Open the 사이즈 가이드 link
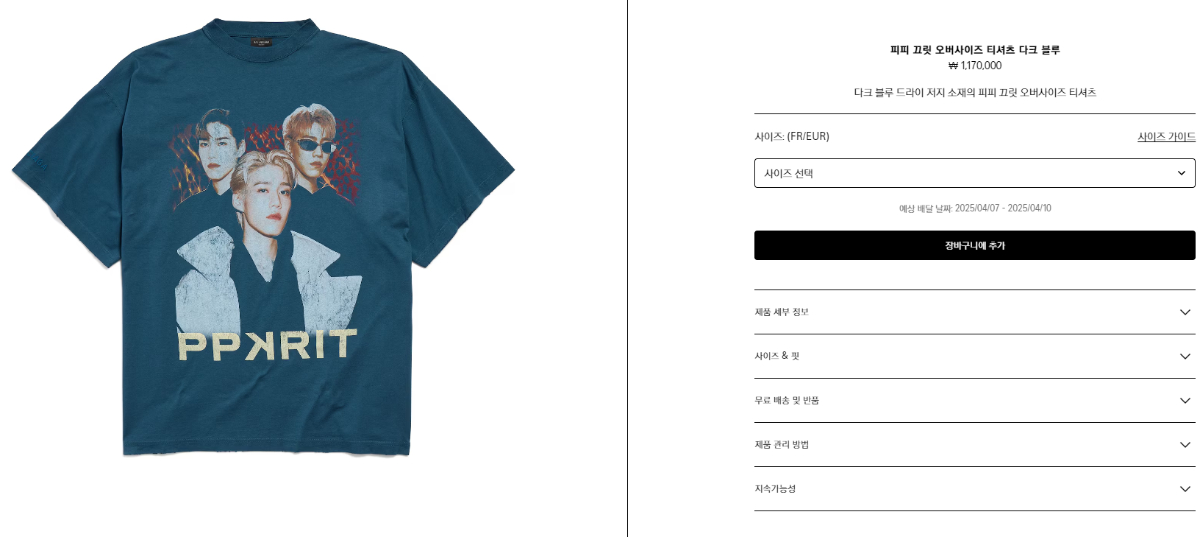1200x537 pixels. pyautogui.click(x=1166, y=137)
